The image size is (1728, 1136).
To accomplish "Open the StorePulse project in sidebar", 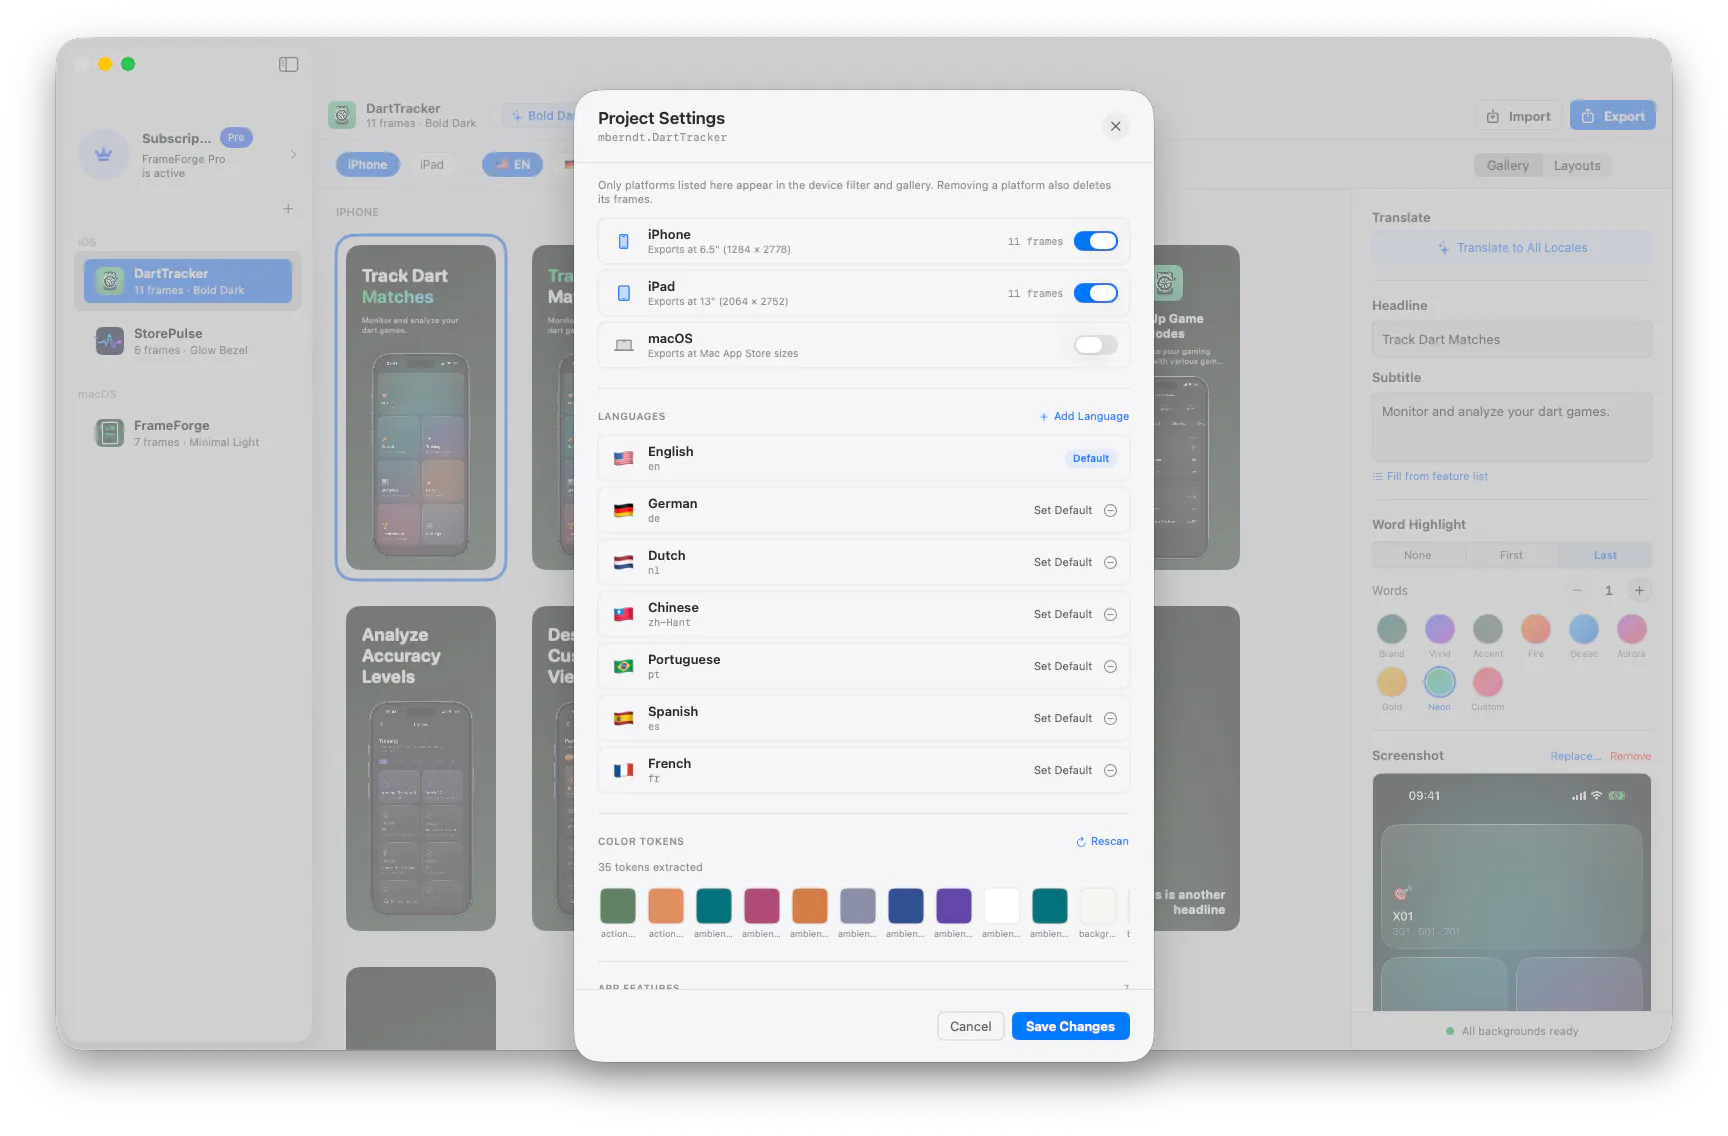I will [x=188, y=341].
